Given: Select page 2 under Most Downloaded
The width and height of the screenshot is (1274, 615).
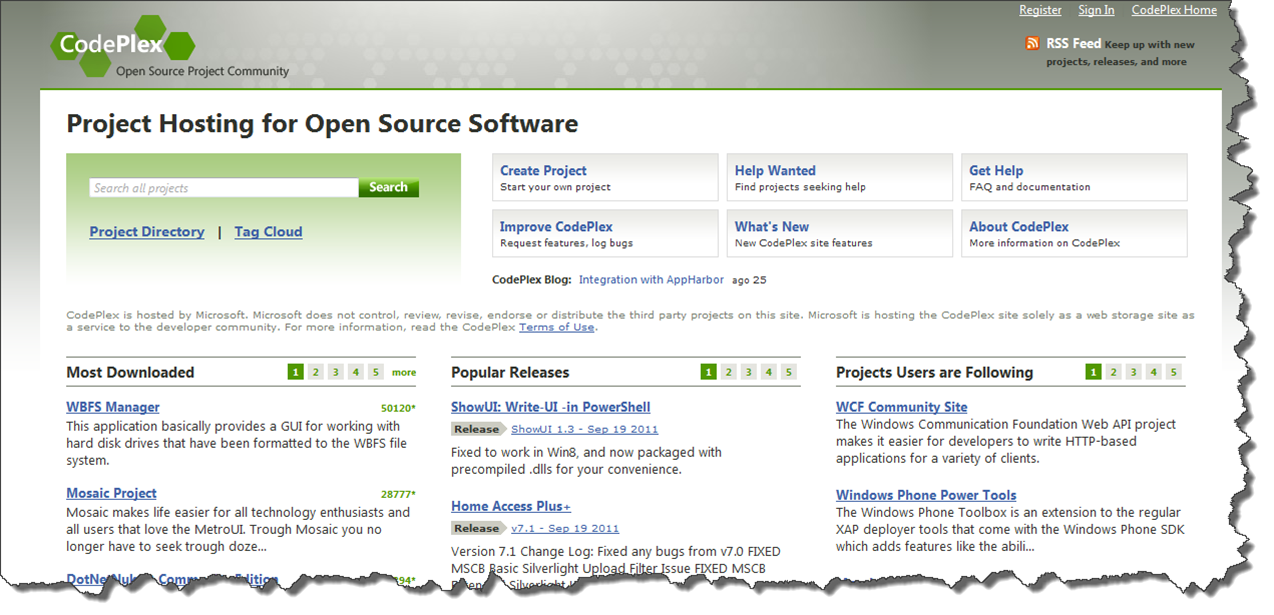Looking at the screenshot, I should [x=315, y=372].
